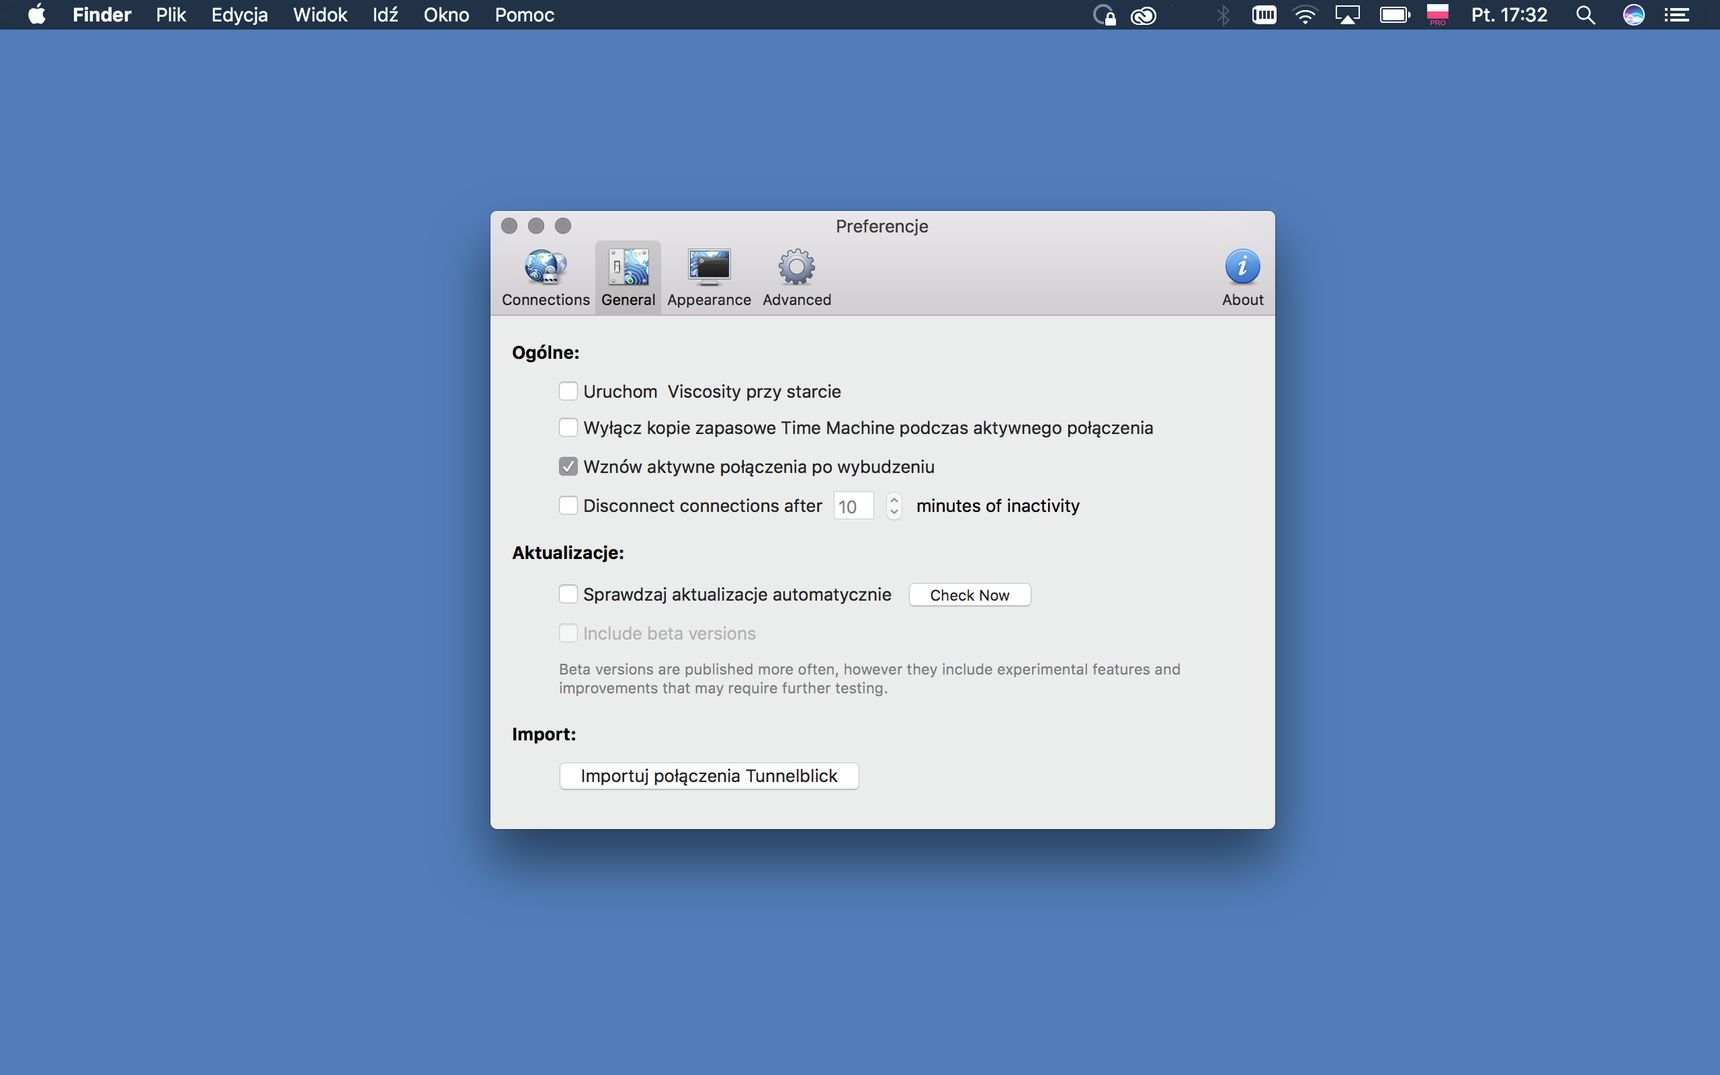Open the Plik menu
Screen dimensions: 1720x1075
(x=171, y=15)
